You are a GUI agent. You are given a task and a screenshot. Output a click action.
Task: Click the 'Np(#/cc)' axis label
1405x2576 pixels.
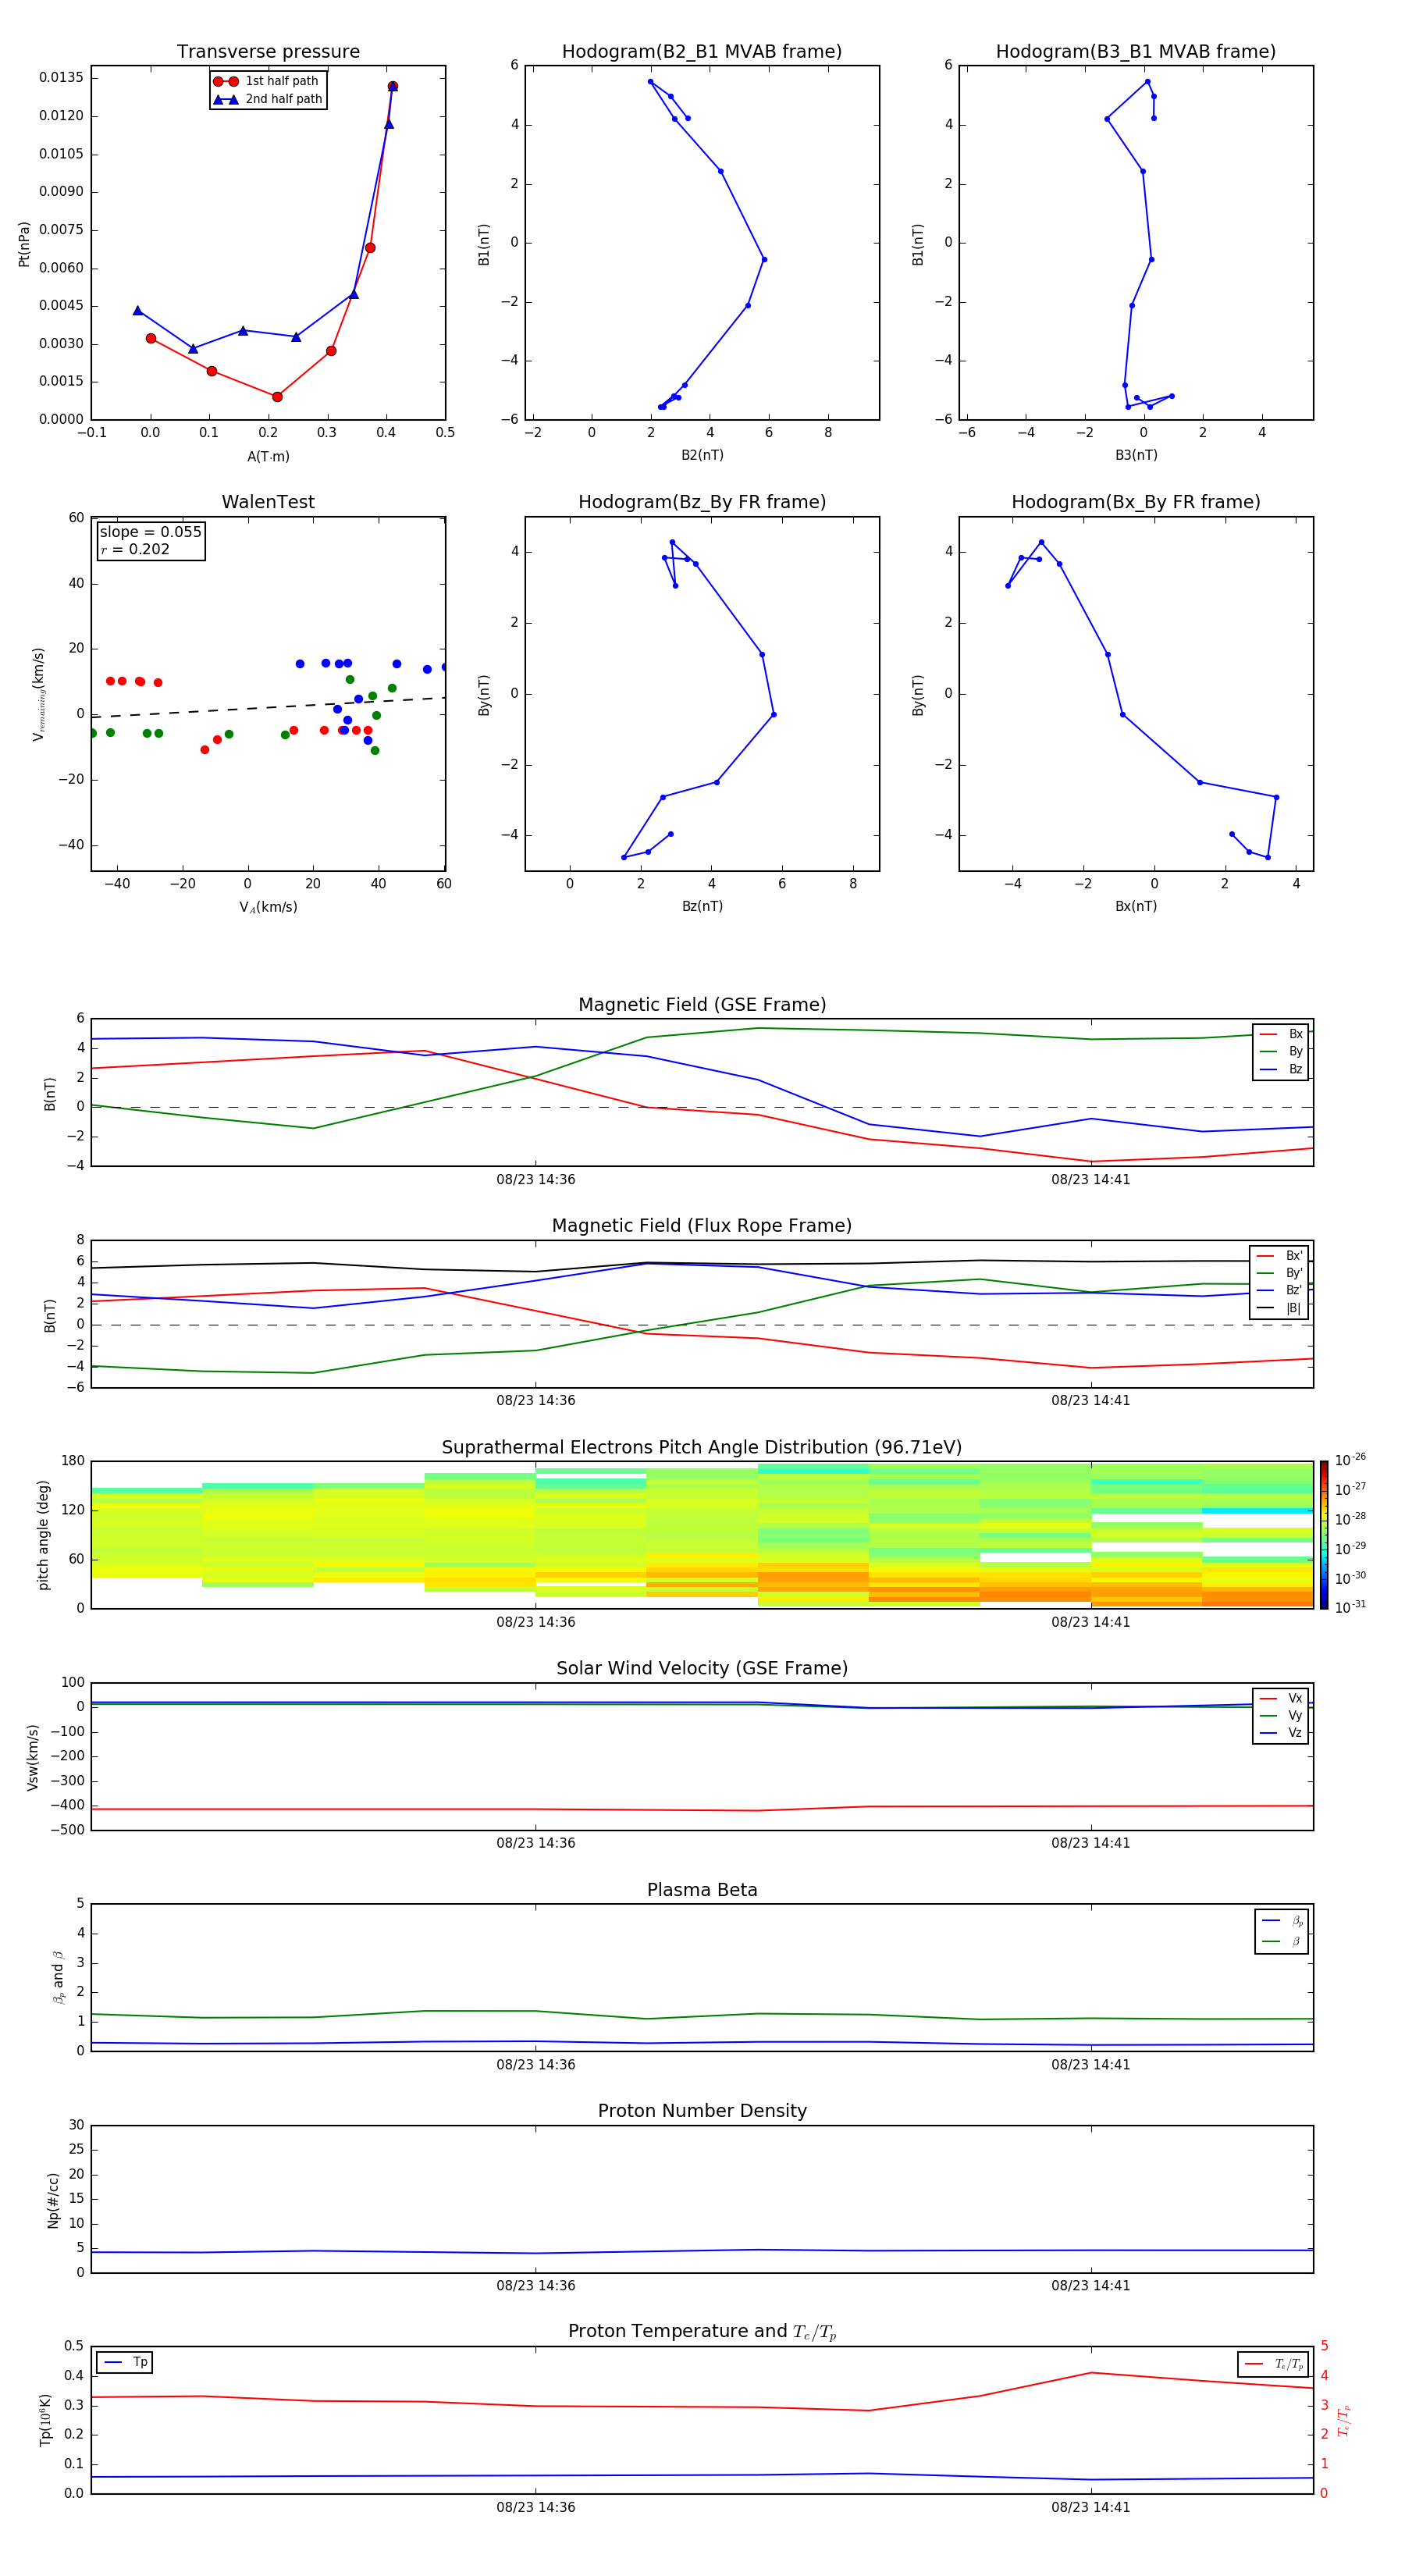click(53, 2200)
